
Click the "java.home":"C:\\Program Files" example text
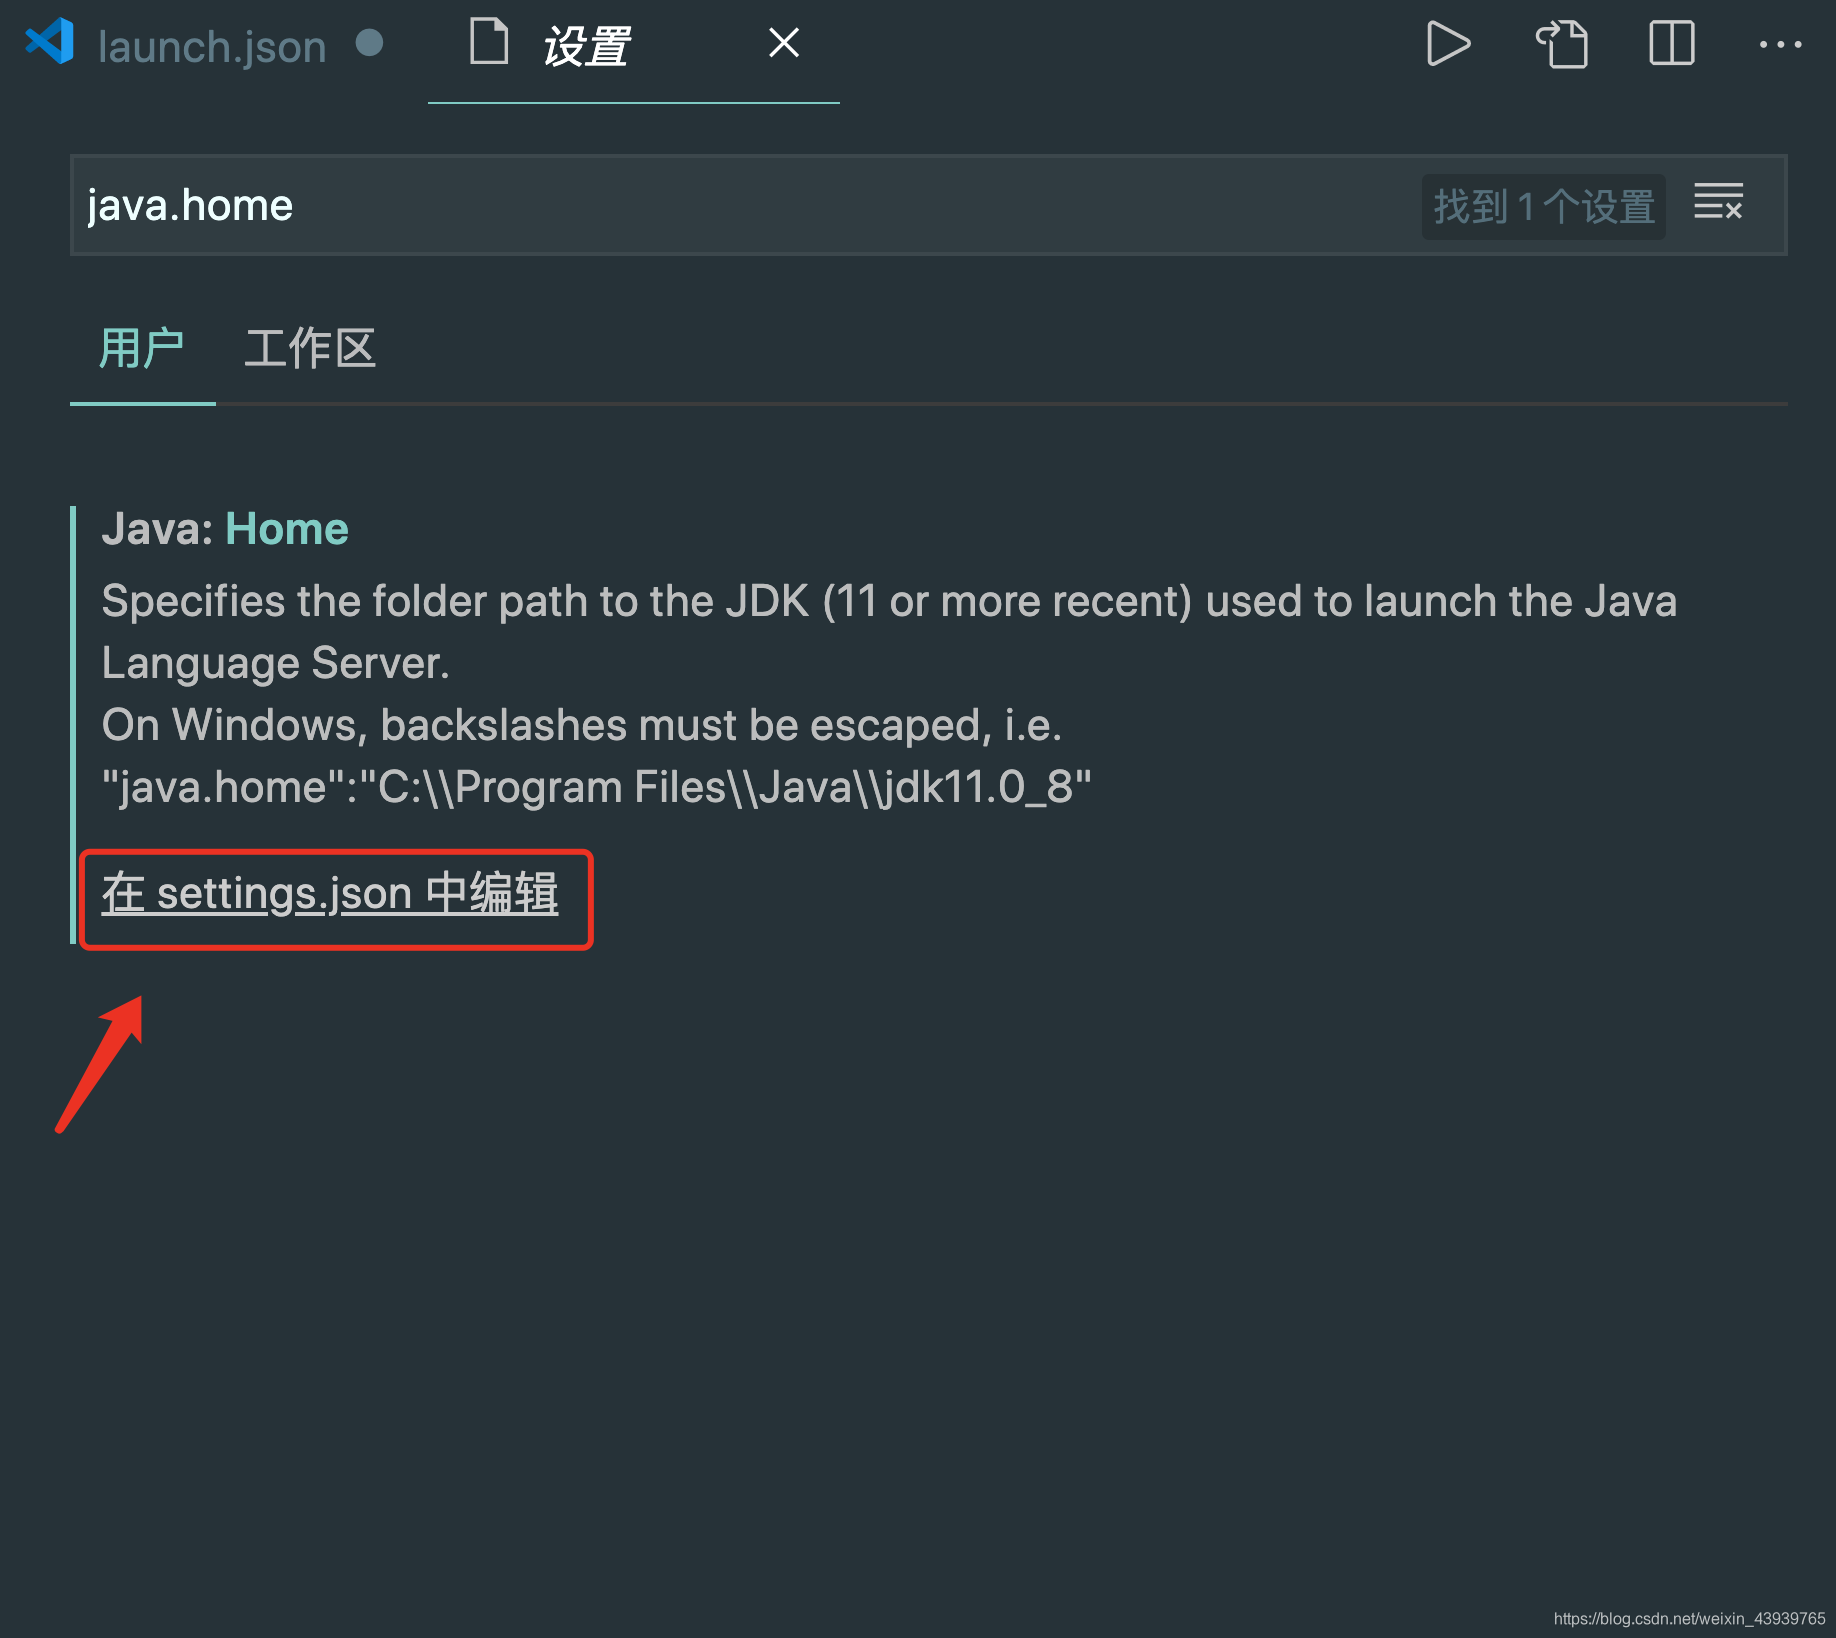point(597,787)
